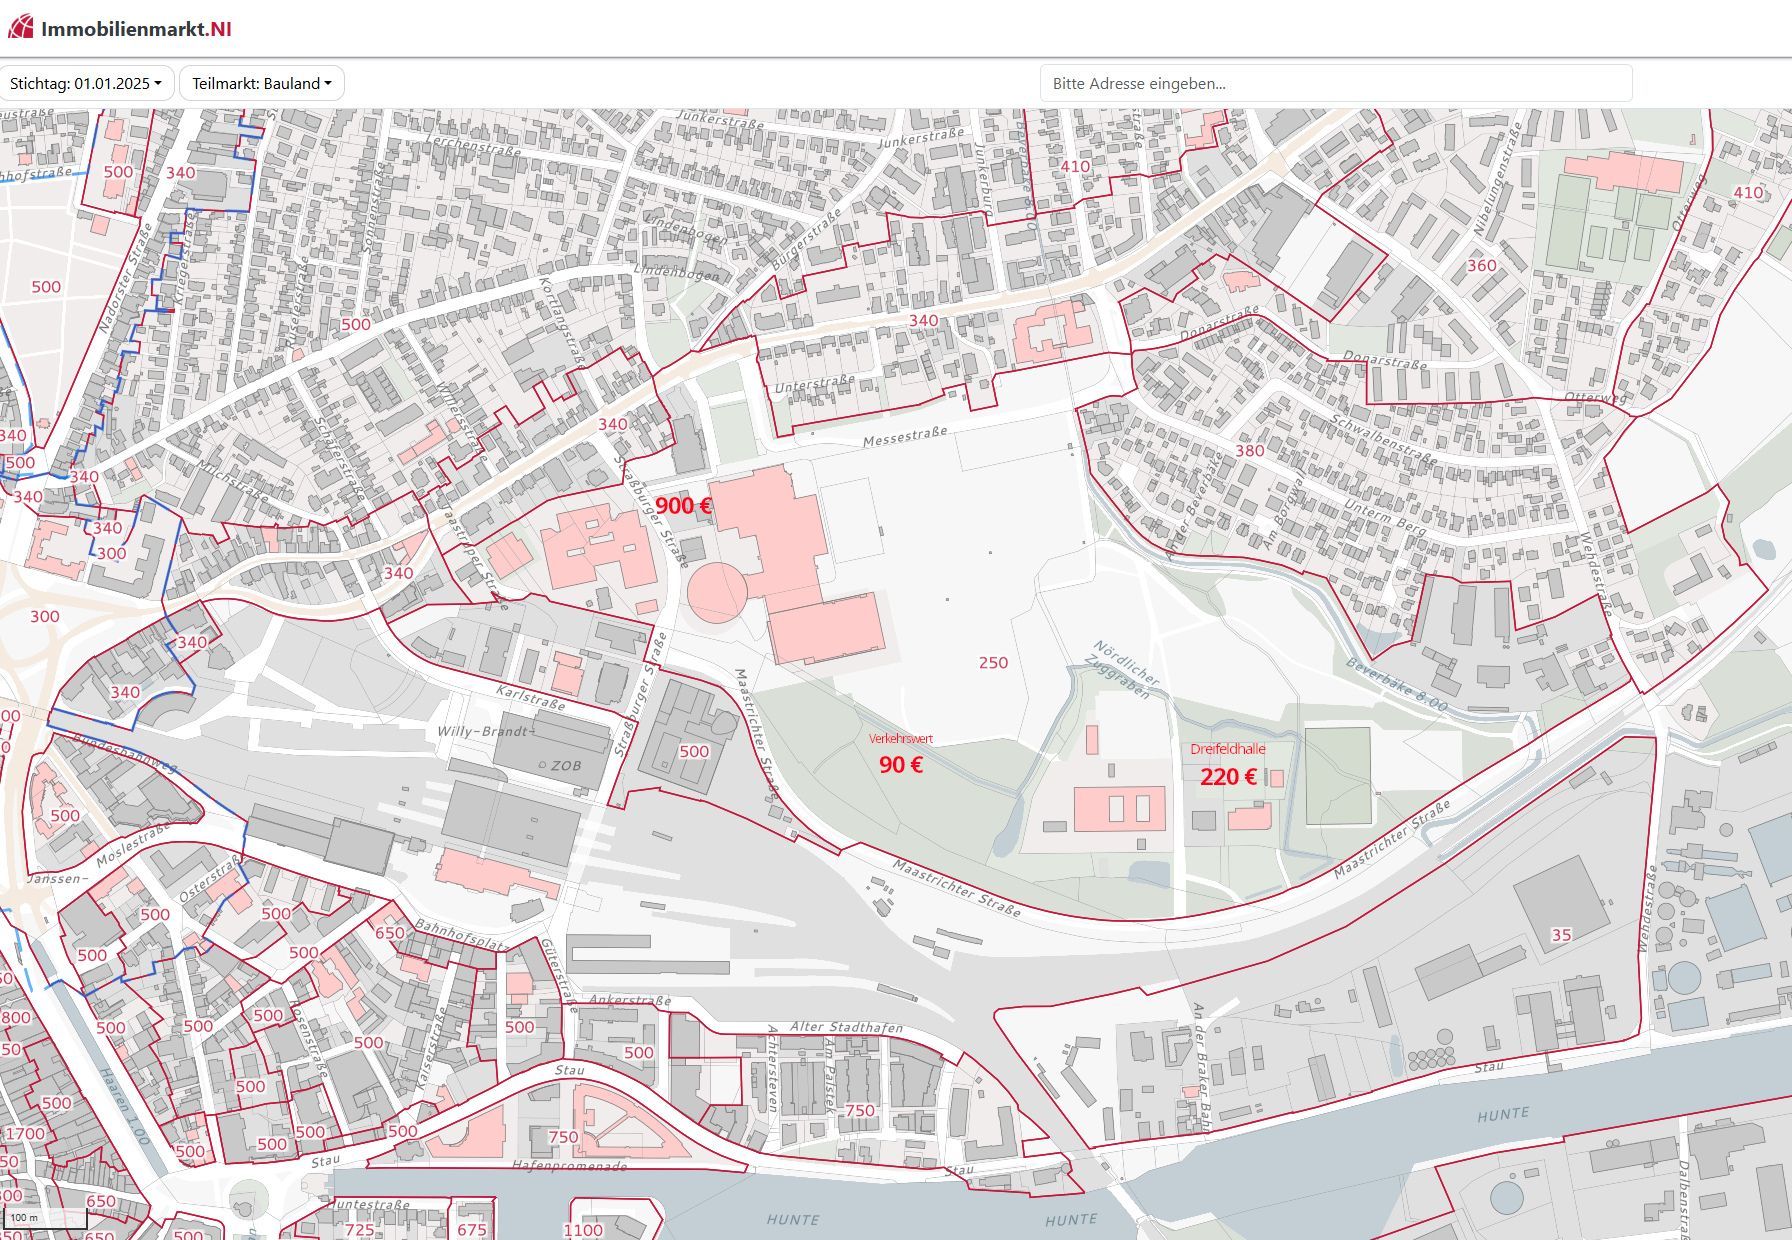1792x1240 pixels.
Task: Click the Nördlicher Zuggraben water label
Action: [x=1121, y=669]
